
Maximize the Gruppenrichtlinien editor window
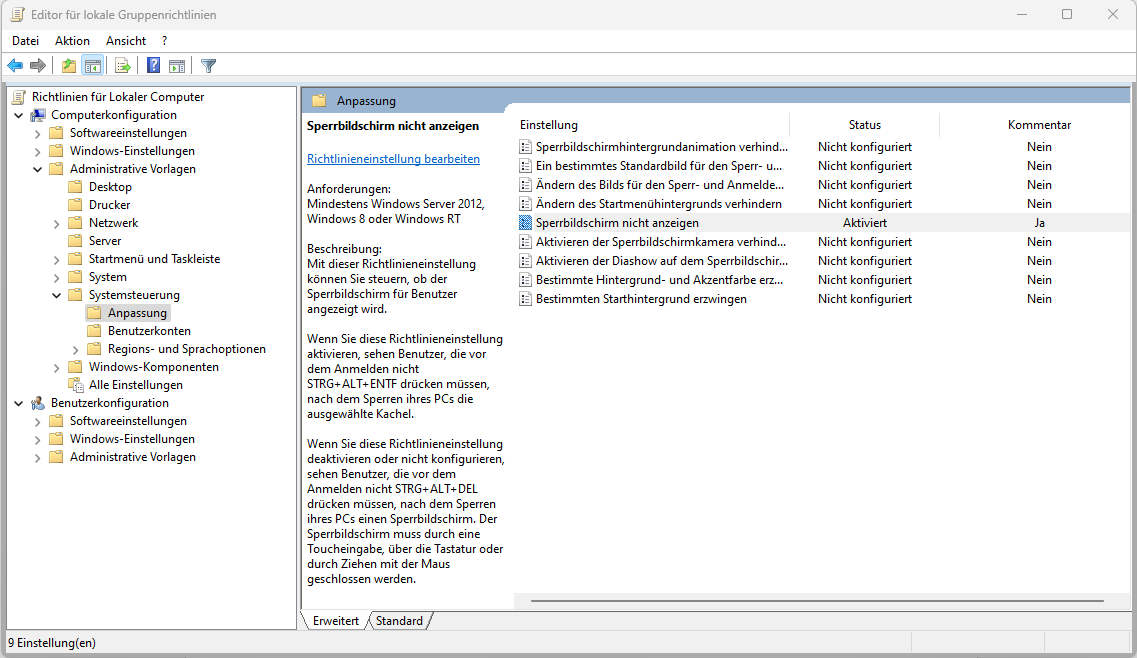tap(1067, 15)
